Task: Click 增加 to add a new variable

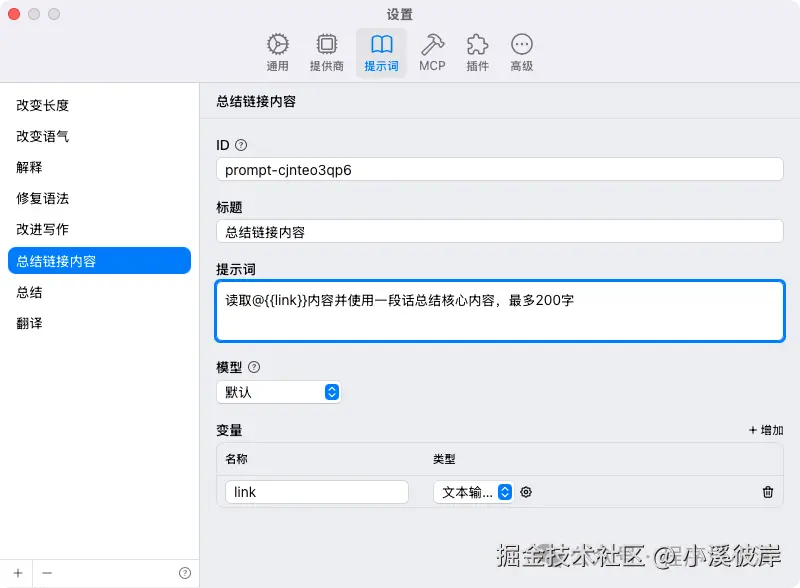Action: tap(762, 429)
